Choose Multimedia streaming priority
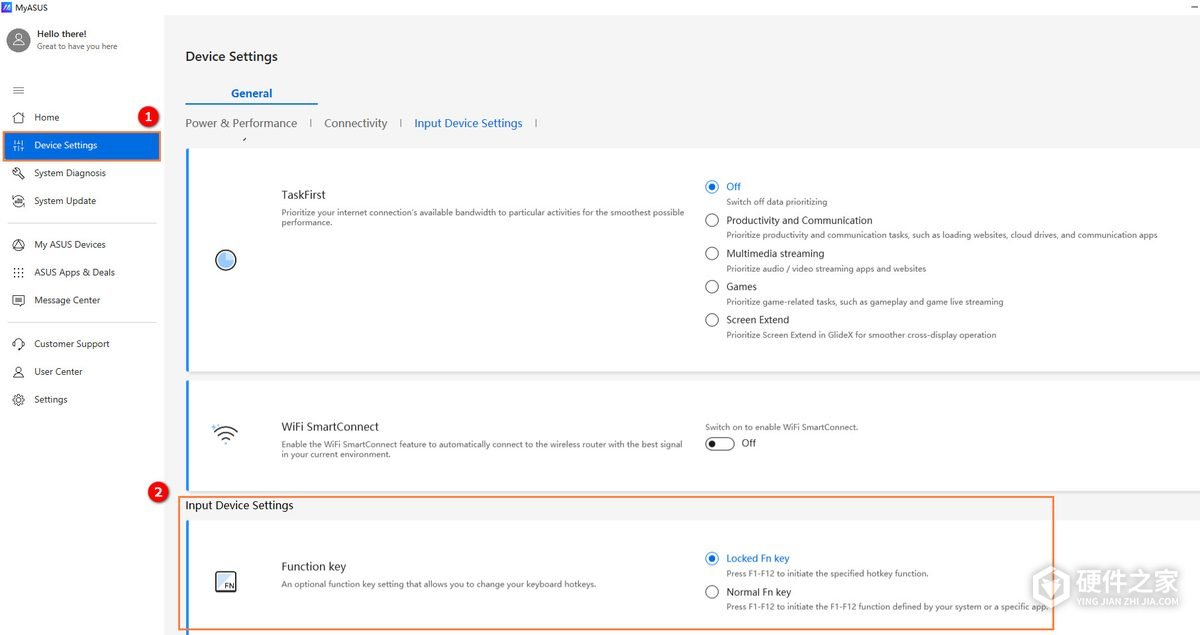 712,254
